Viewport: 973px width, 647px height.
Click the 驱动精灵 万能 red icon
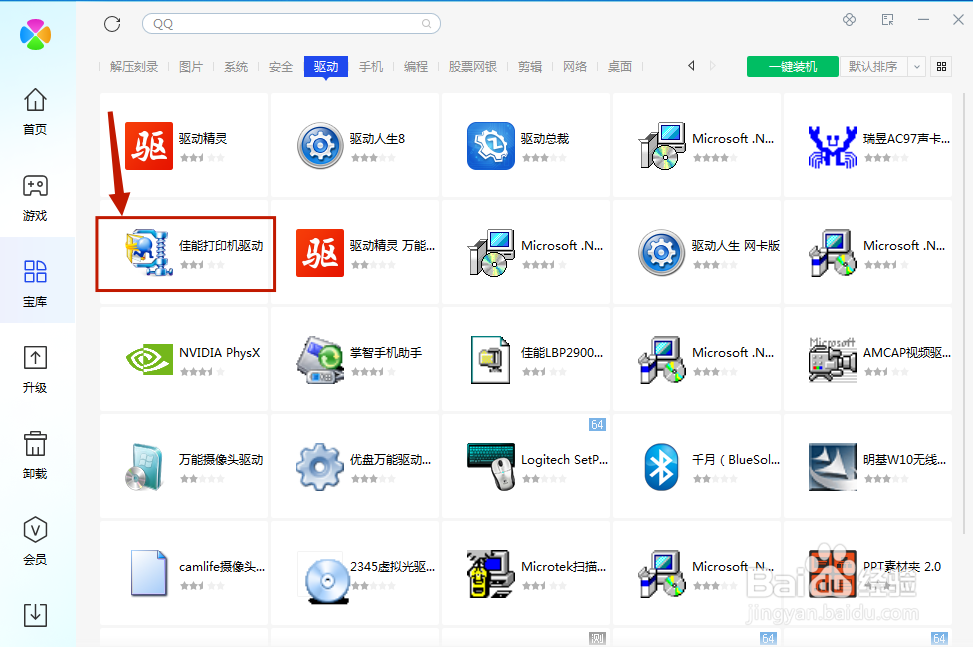(320, 253)
